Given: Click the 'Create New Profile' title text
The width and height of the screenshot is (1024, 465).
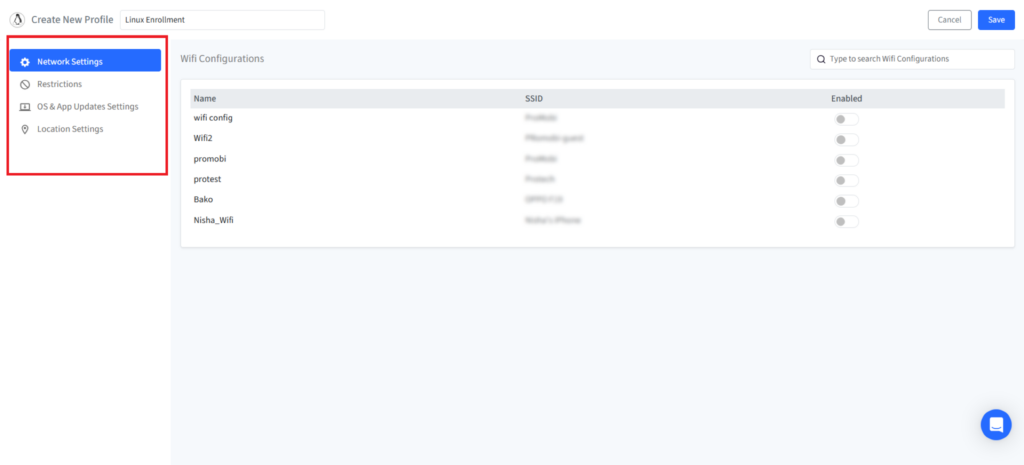Looking at the screenshot, I should click(72, 20).
